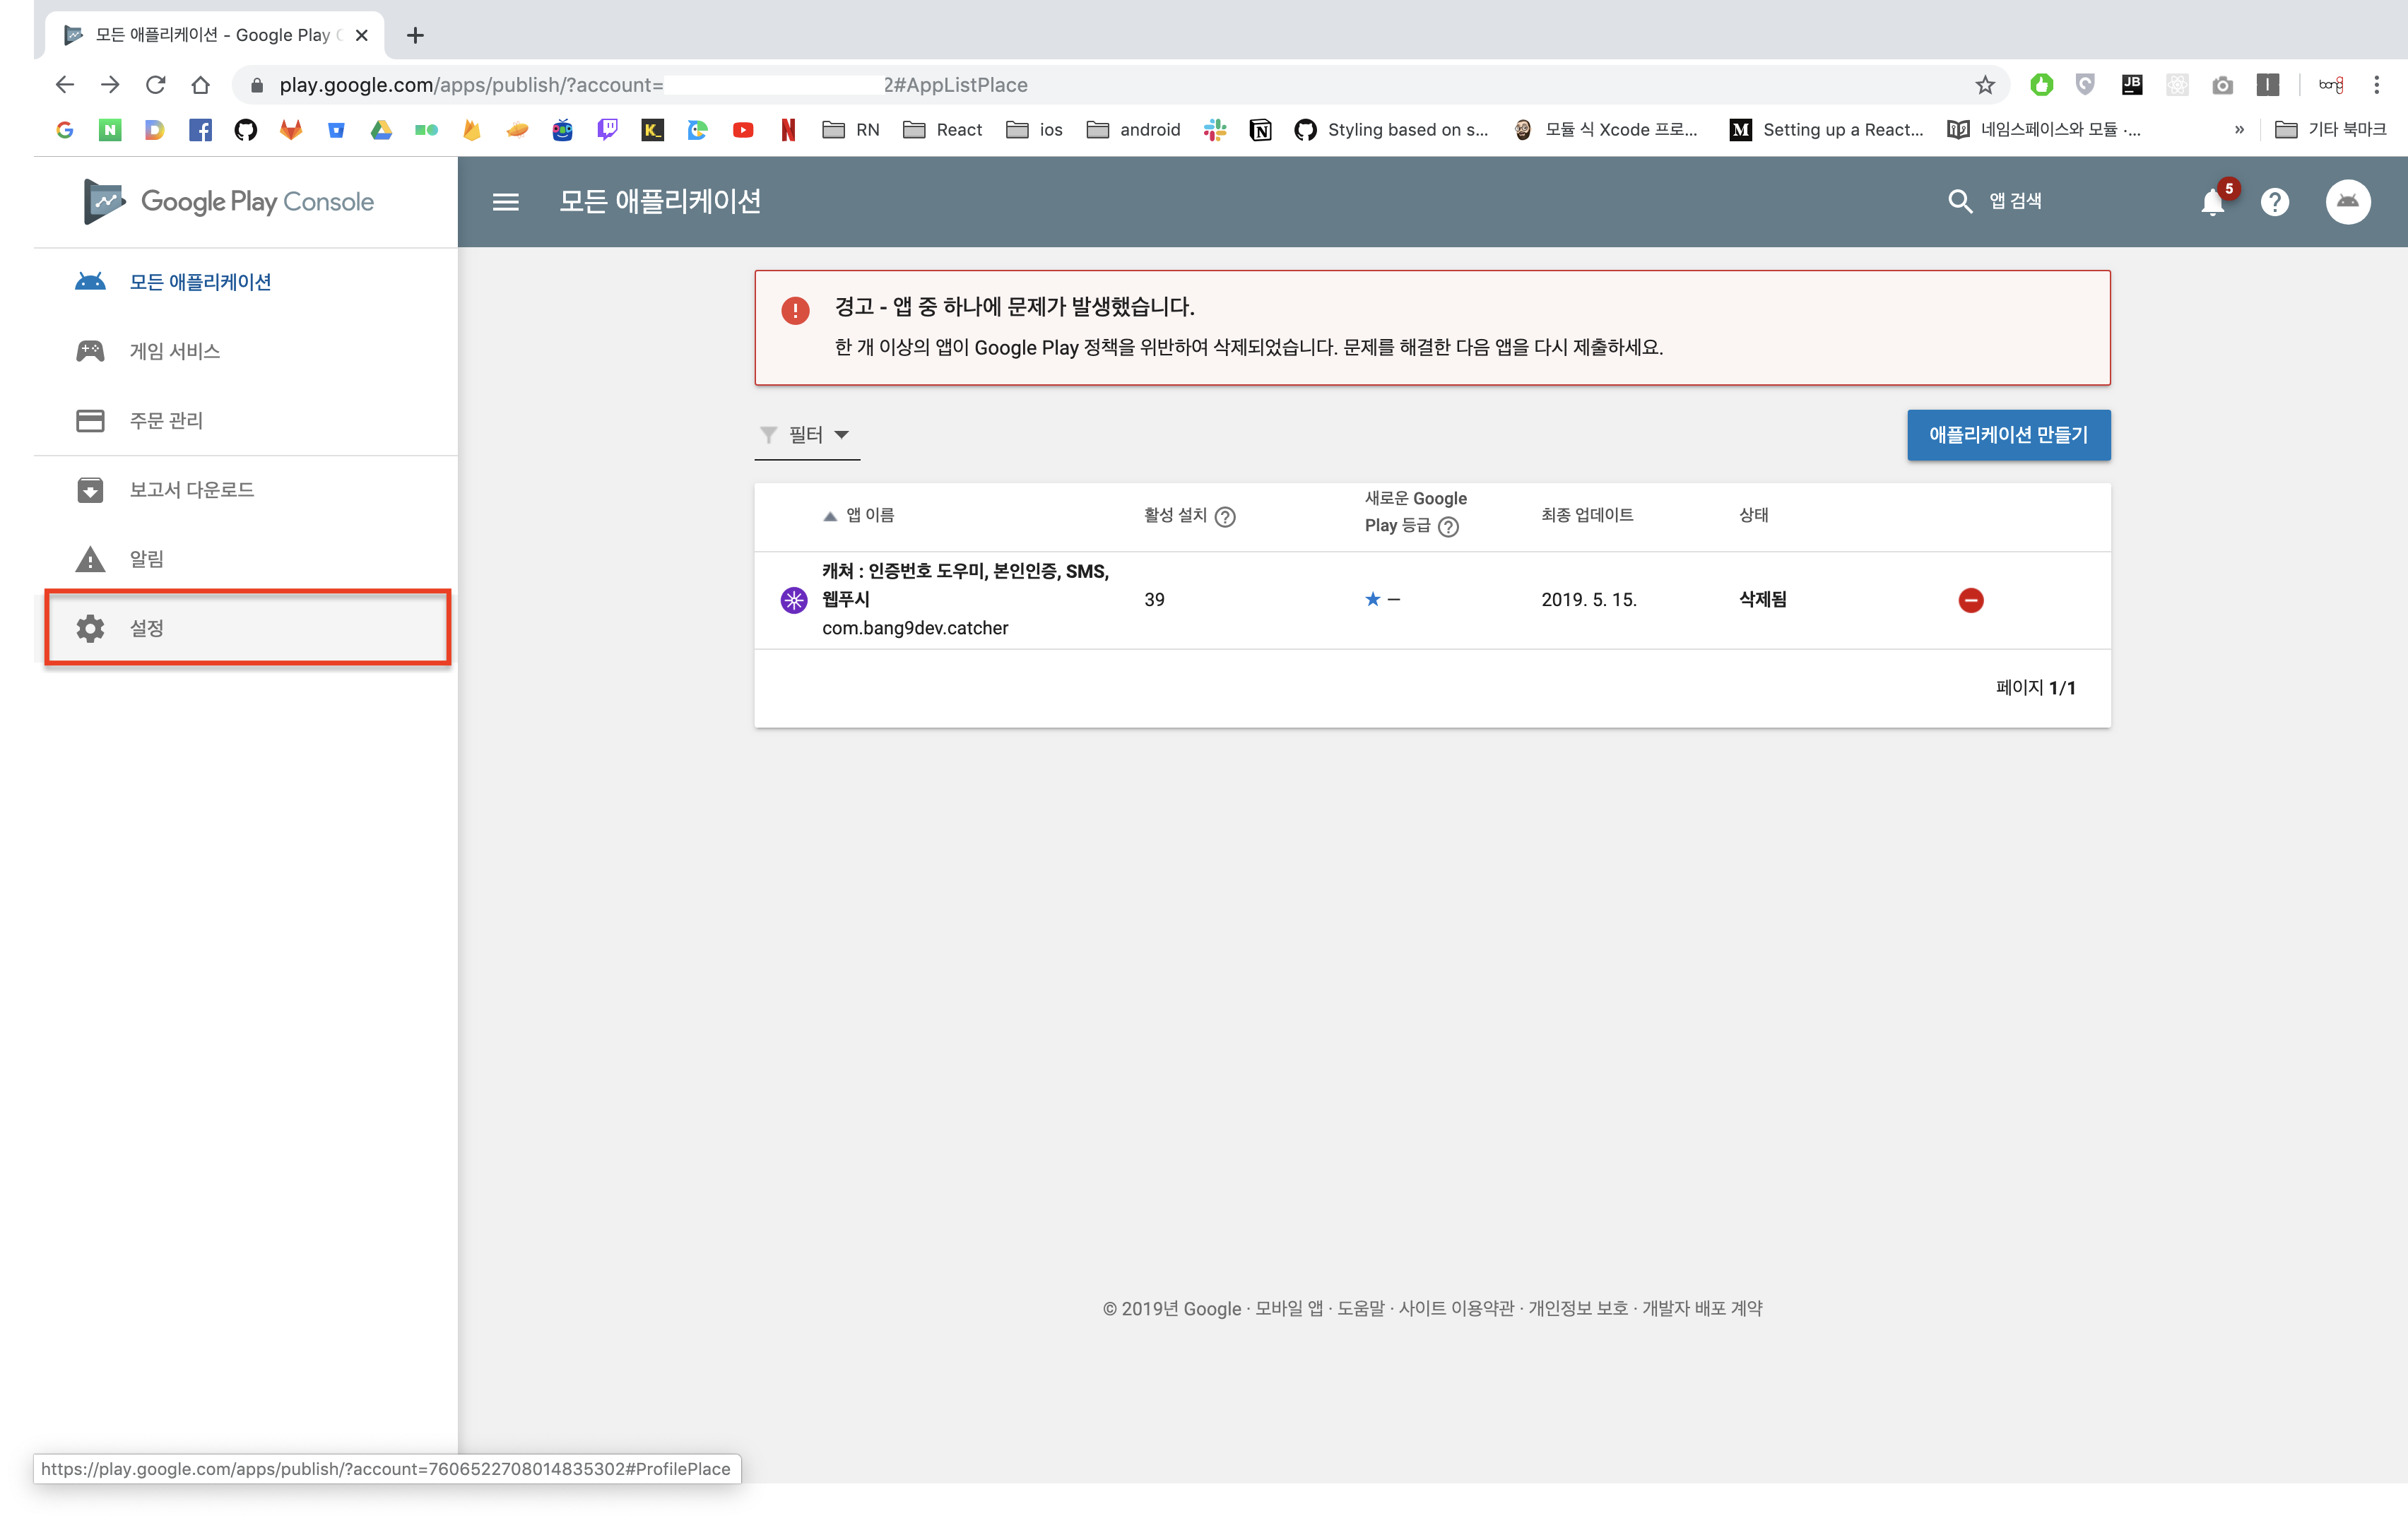Open the account avatar menu
Viewport: 2408px width, 1523px height.
(2347, 202)
